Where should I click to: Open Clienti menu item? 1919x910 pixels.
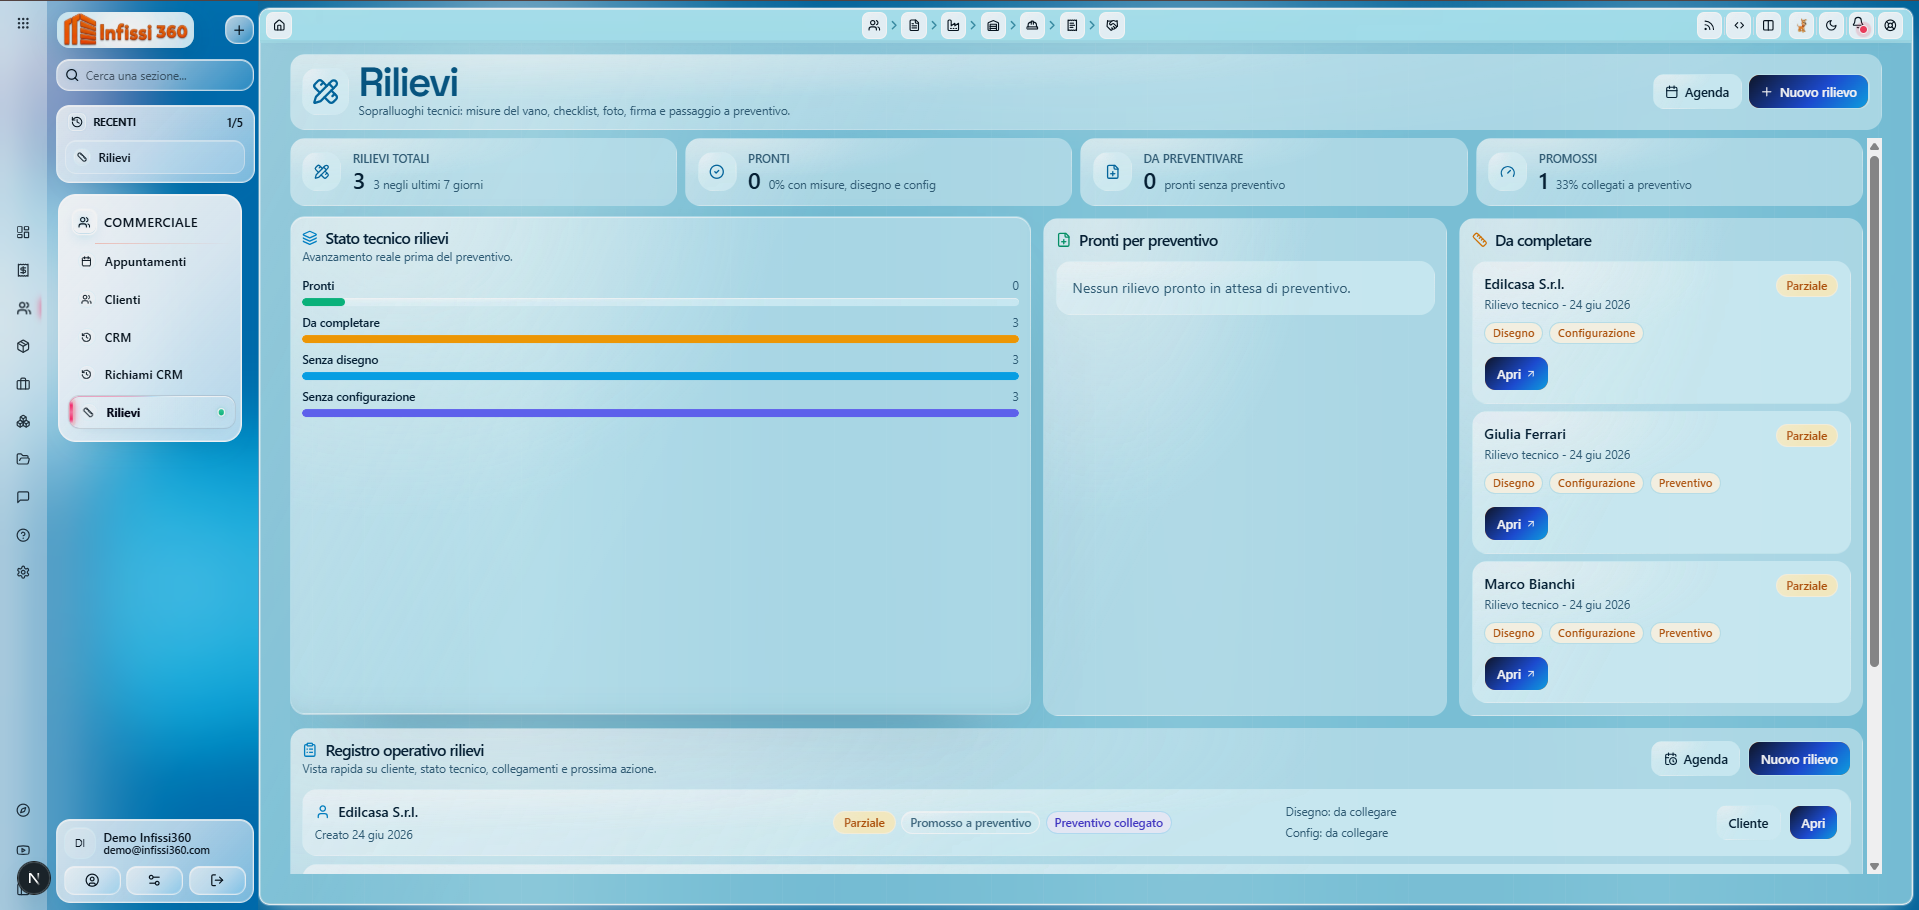point(150,300)
